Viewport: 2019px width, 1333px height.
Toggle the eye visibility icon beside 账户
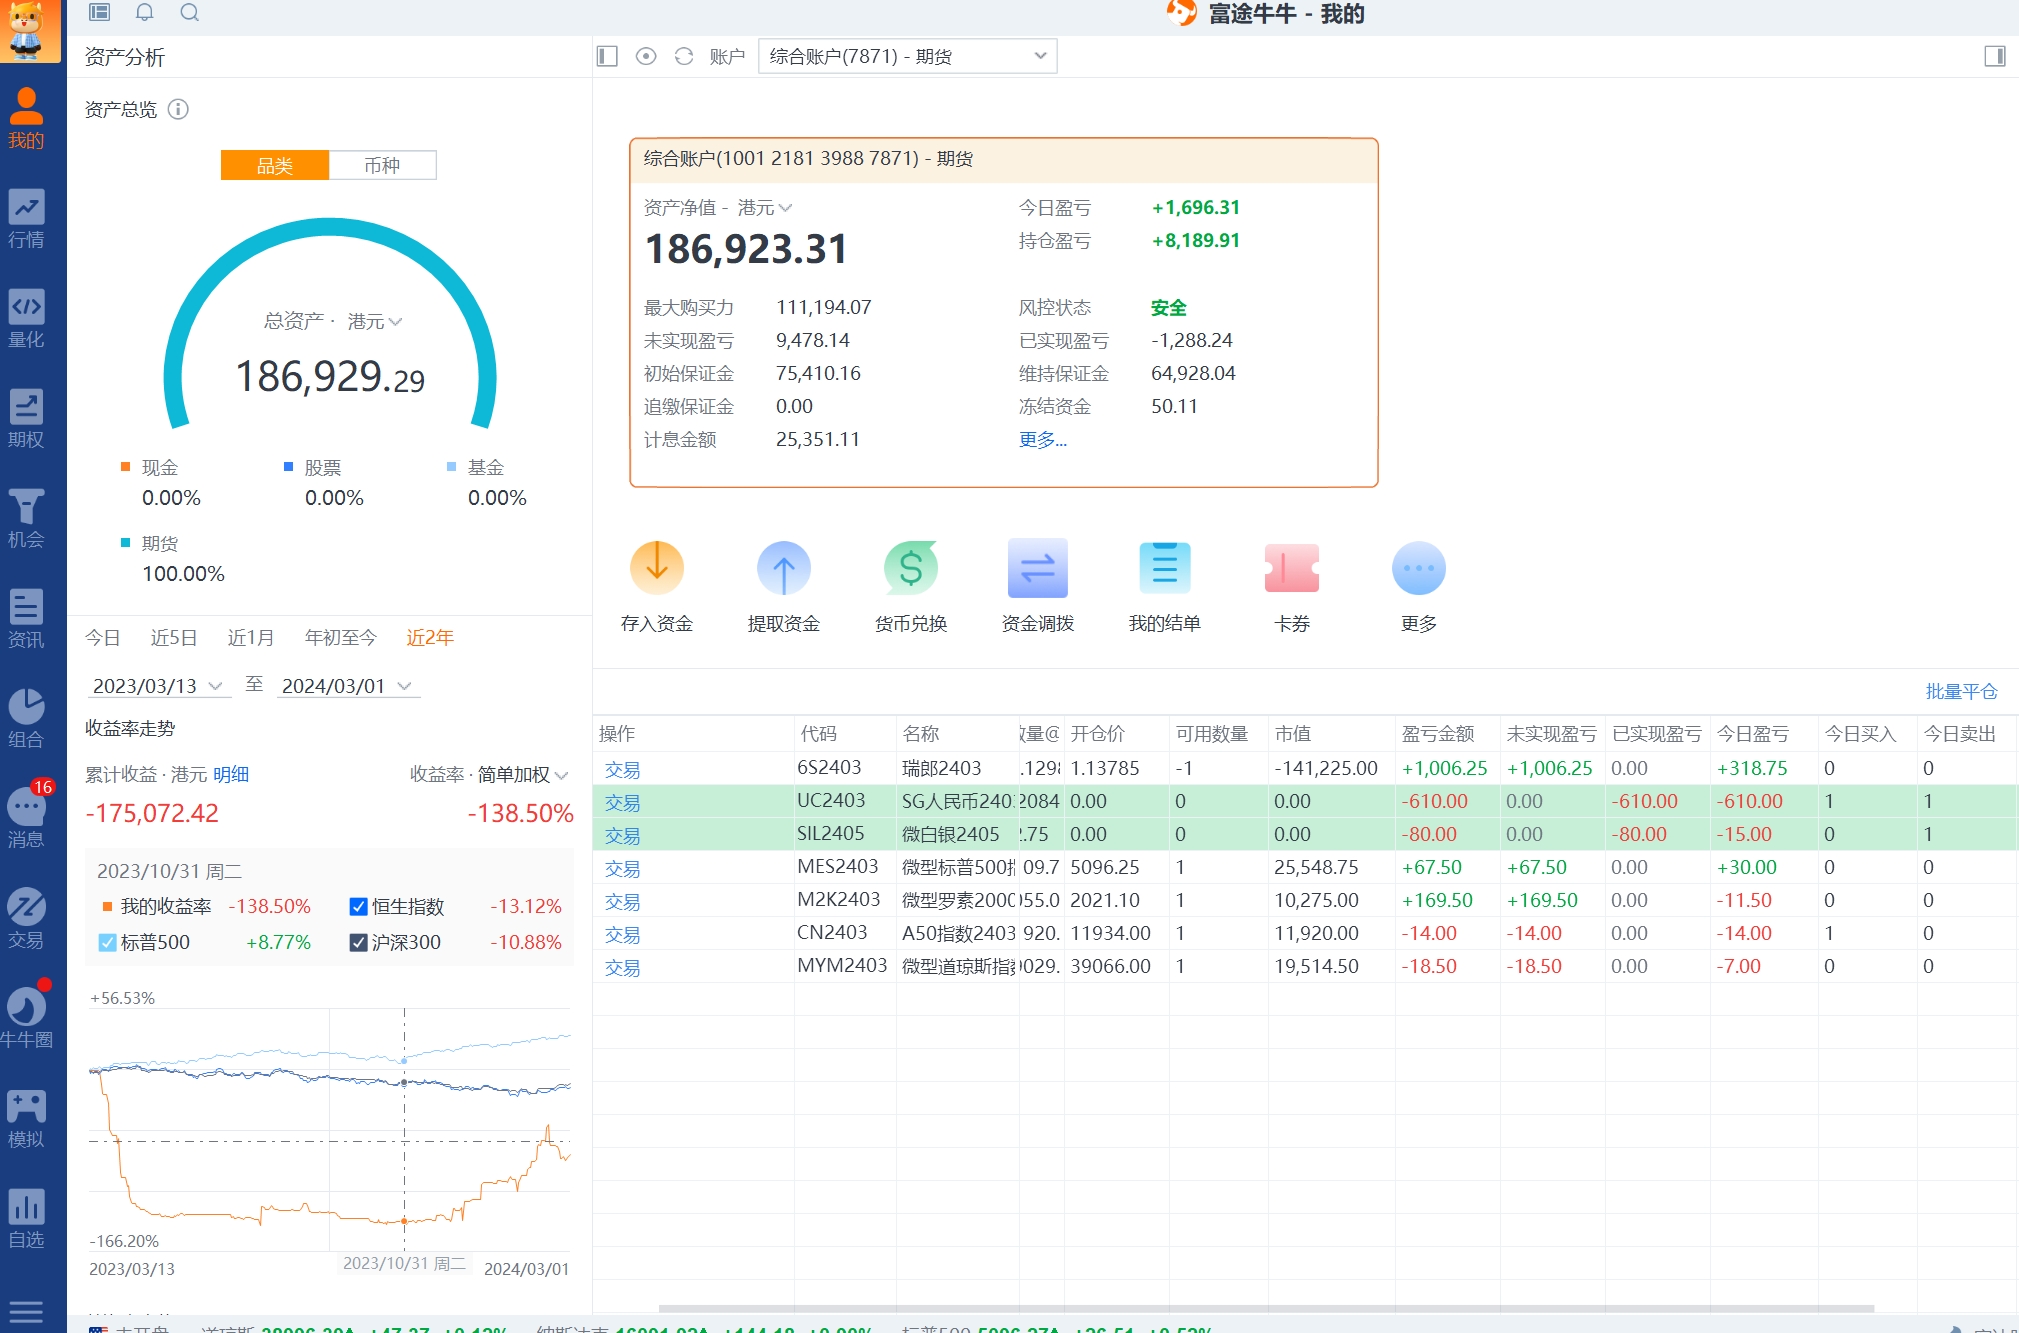[x=646, y=56]
